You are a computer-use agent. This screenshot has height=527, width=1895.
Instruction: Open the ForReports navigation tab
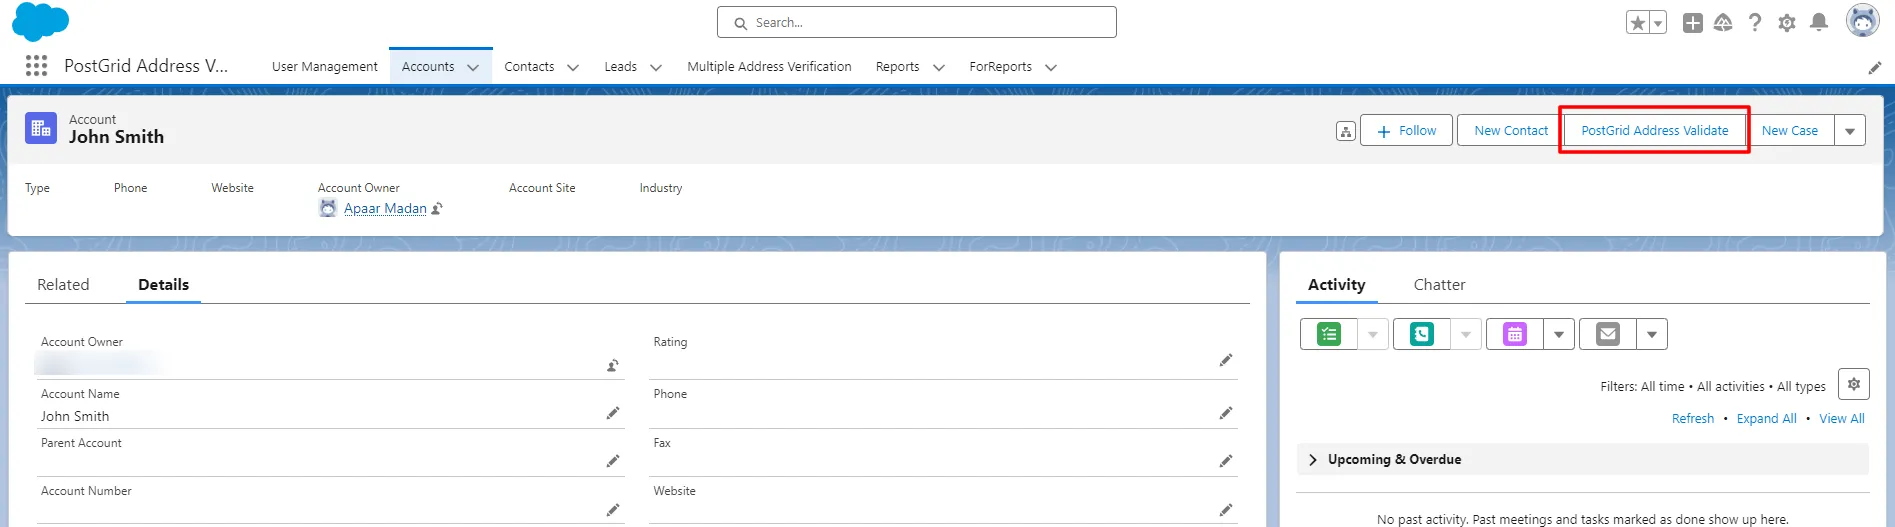[1000, 67]
